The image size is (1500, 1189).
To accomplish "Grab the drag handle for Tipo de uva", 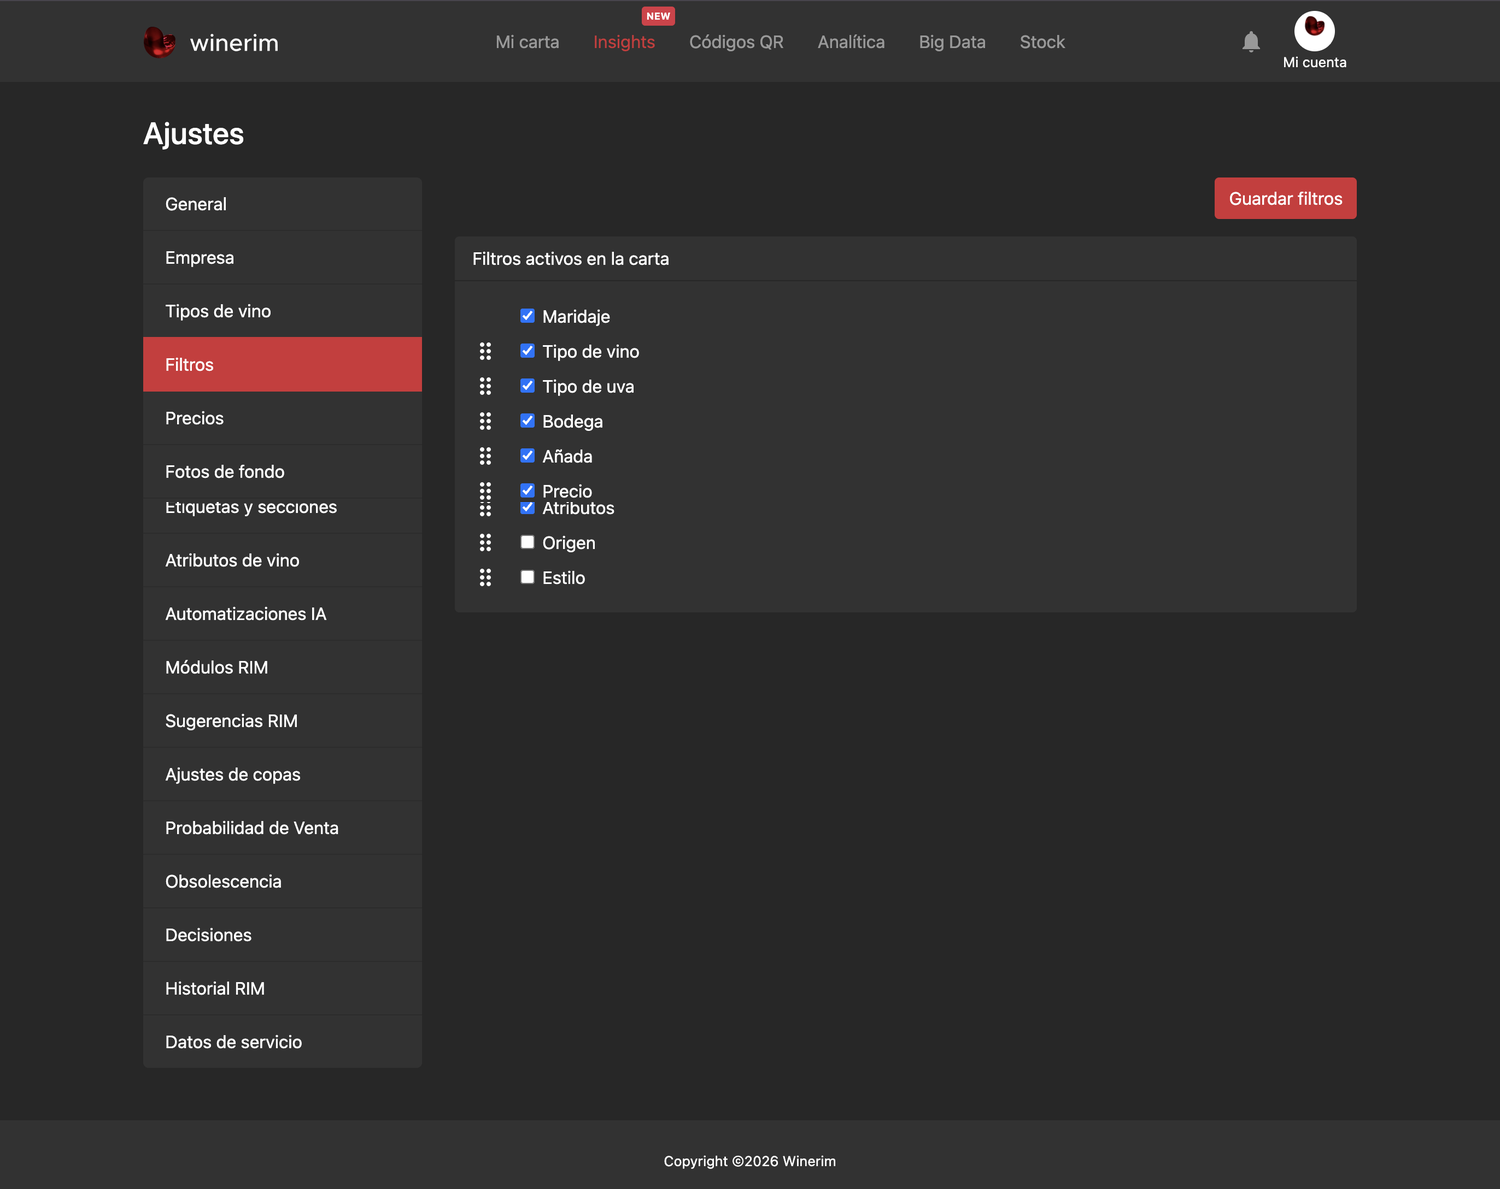I will click(485, 386).
